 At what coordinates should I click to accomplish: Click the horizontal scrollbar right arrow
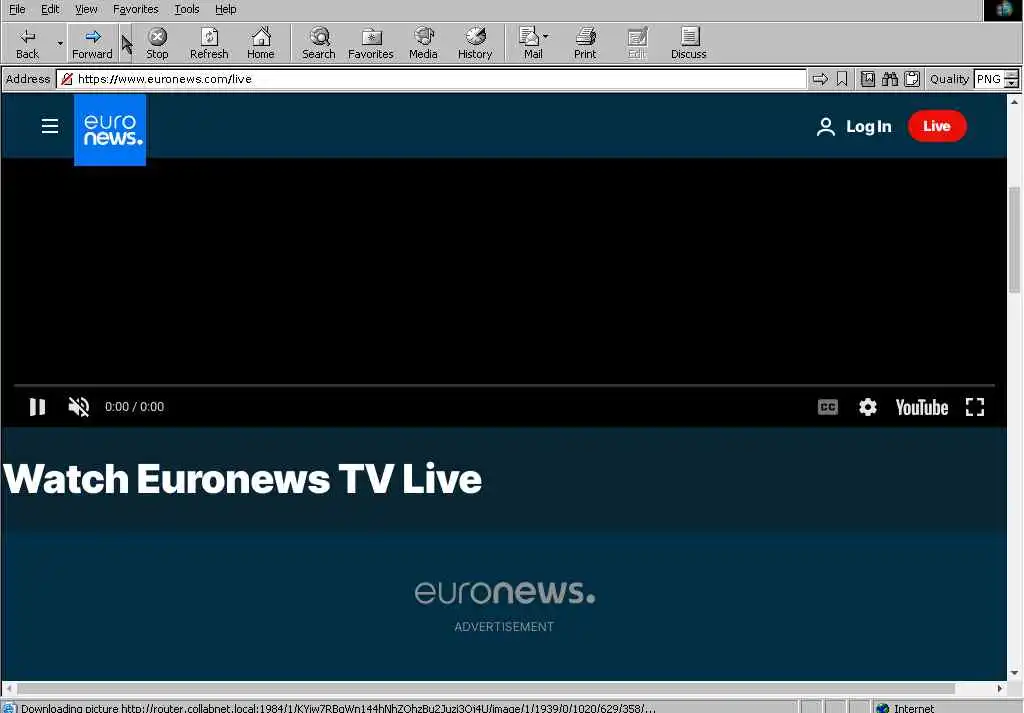1000,688
